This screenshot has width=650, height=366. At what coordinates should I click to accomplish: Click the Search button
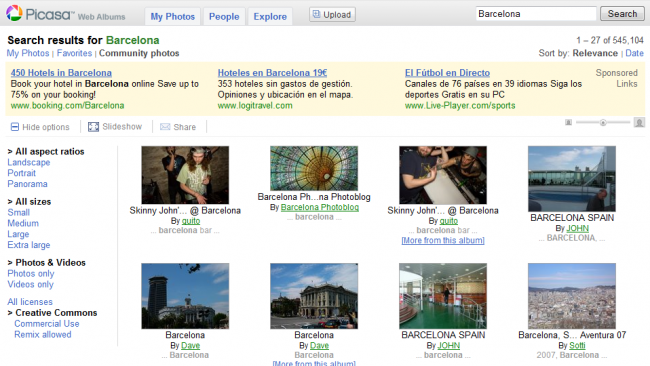(622, 14)
